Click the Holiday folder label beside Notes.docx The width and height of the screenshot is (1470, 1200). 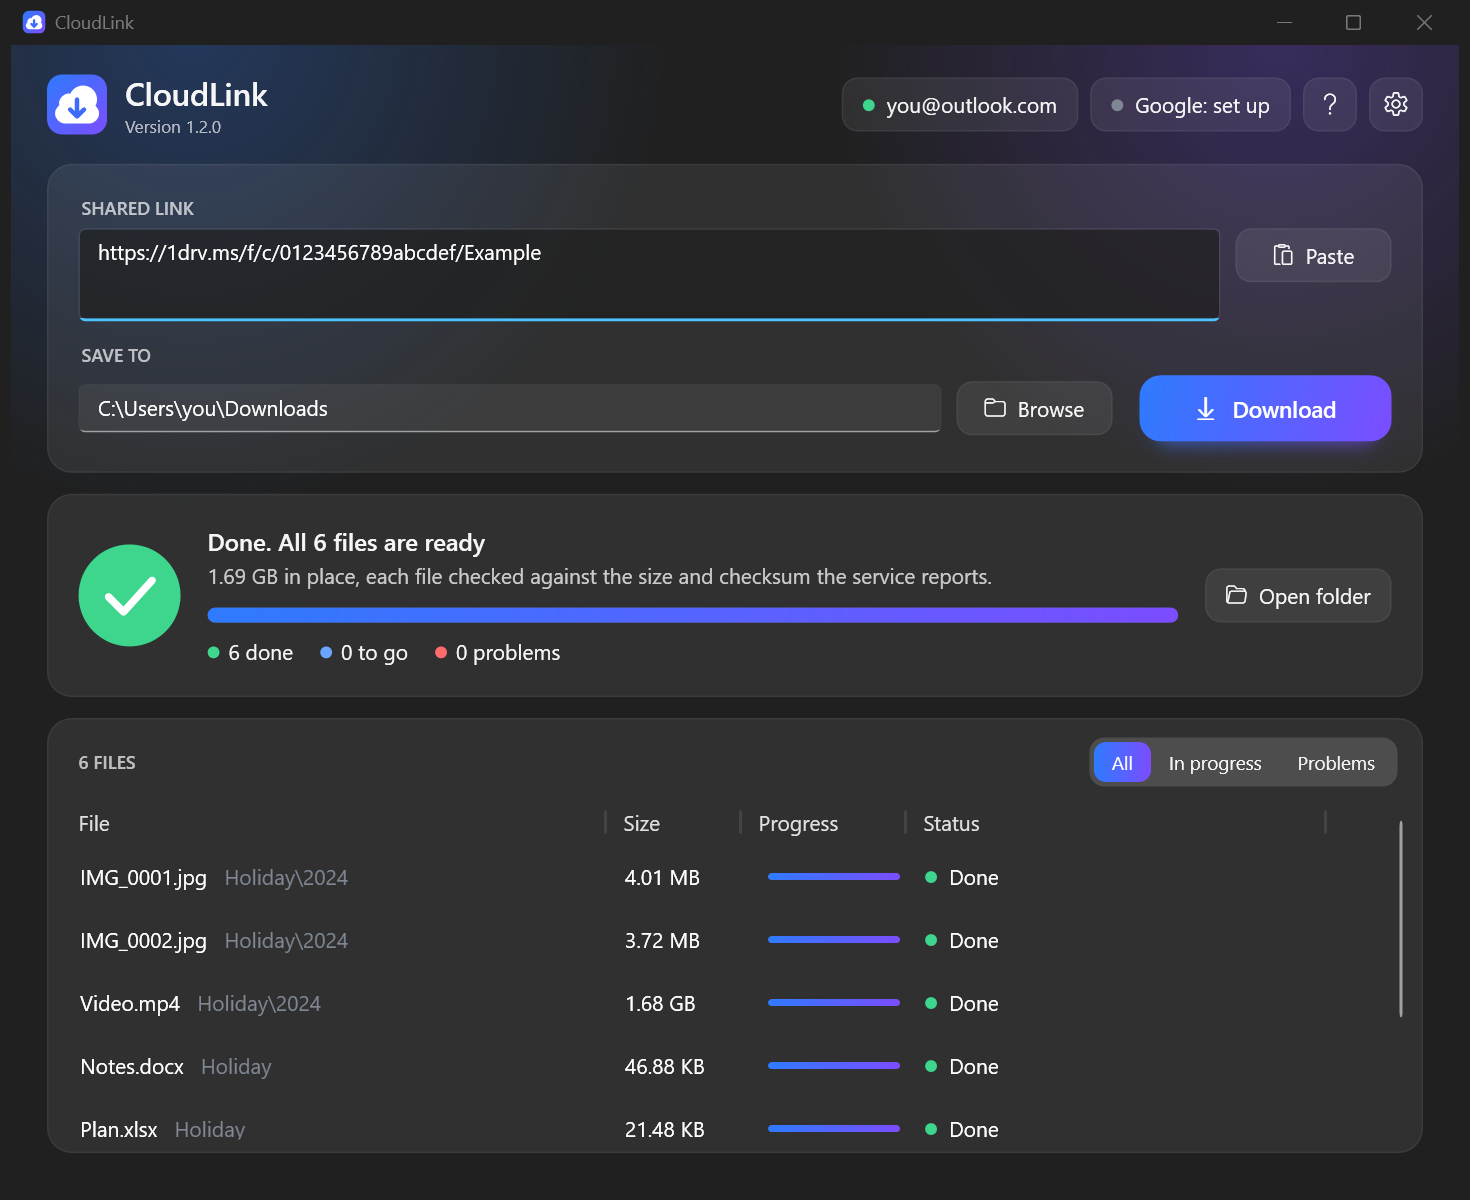click(x=236, y=1067)
